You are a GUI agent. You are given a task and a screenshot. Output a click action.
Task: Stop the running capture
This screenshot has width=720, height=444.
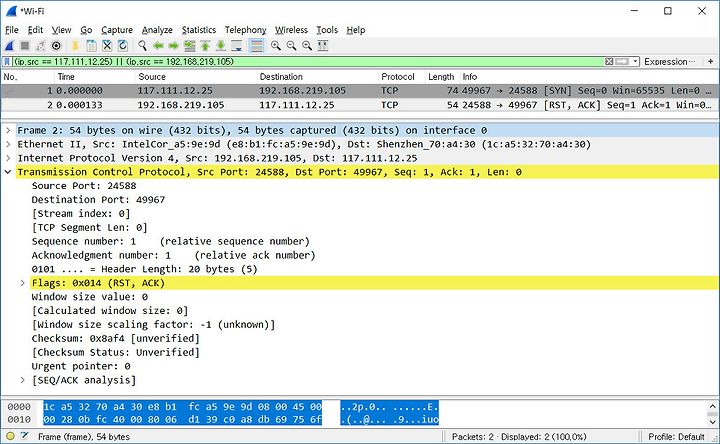point(25,45)
